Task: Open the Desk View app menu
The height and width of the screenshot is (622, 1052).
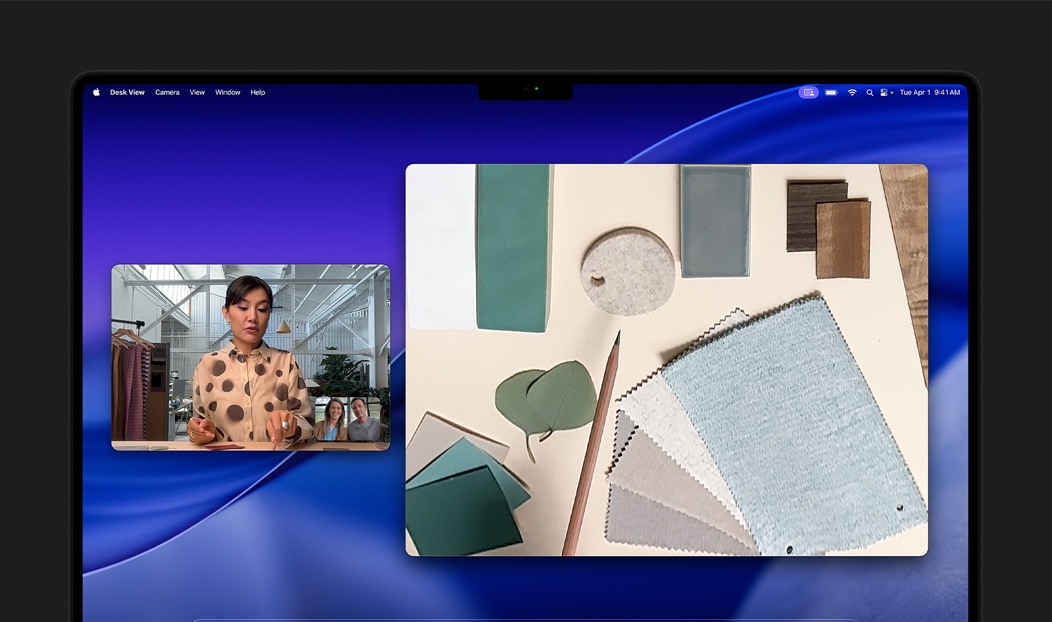Action: tap(128, 92)
